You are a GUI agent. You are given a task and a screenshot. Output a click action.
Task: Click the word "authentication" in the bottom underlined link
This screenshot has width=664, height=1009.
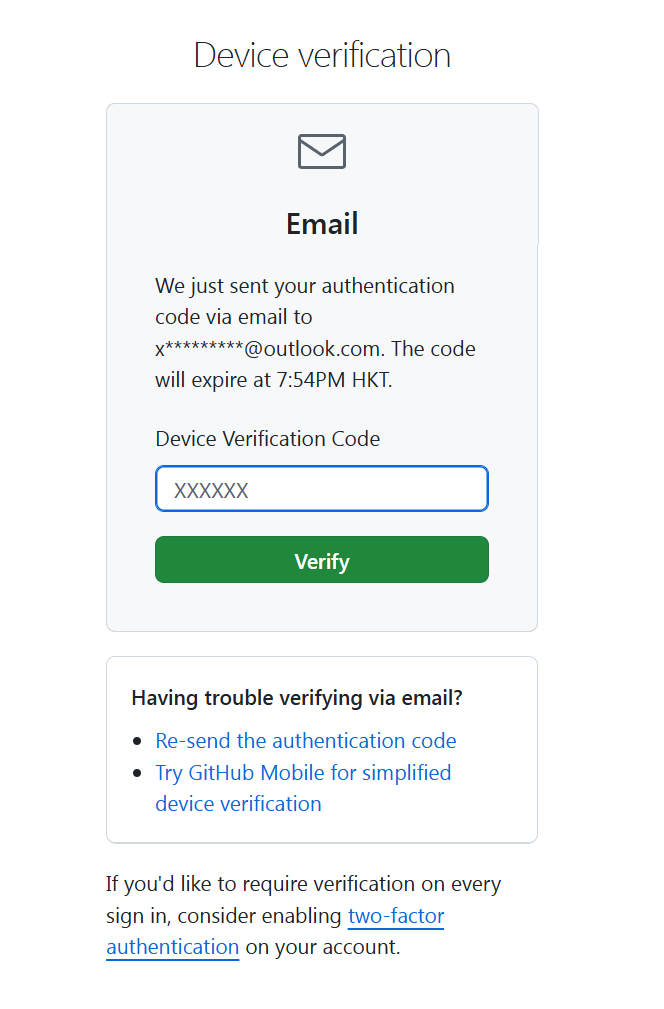(173, 947)
